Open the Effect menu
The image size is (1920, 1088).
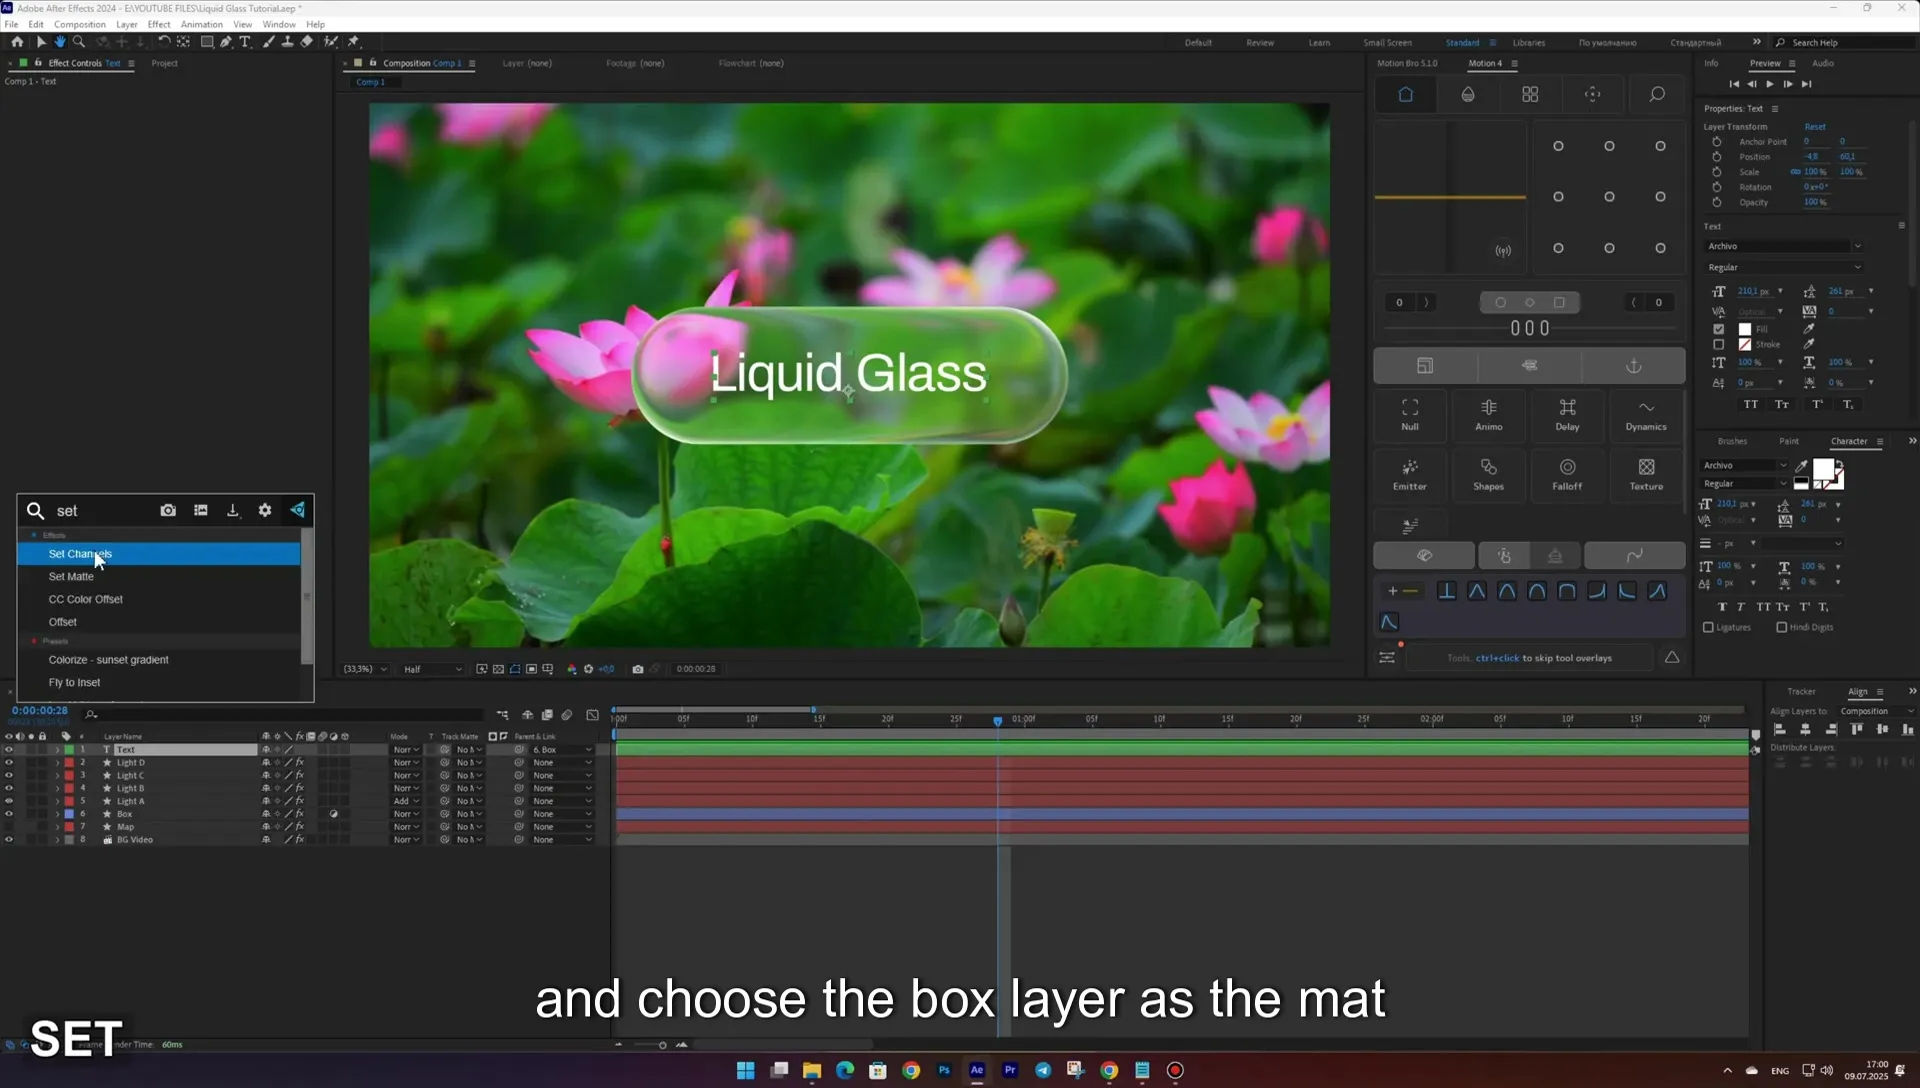(159, 24)
